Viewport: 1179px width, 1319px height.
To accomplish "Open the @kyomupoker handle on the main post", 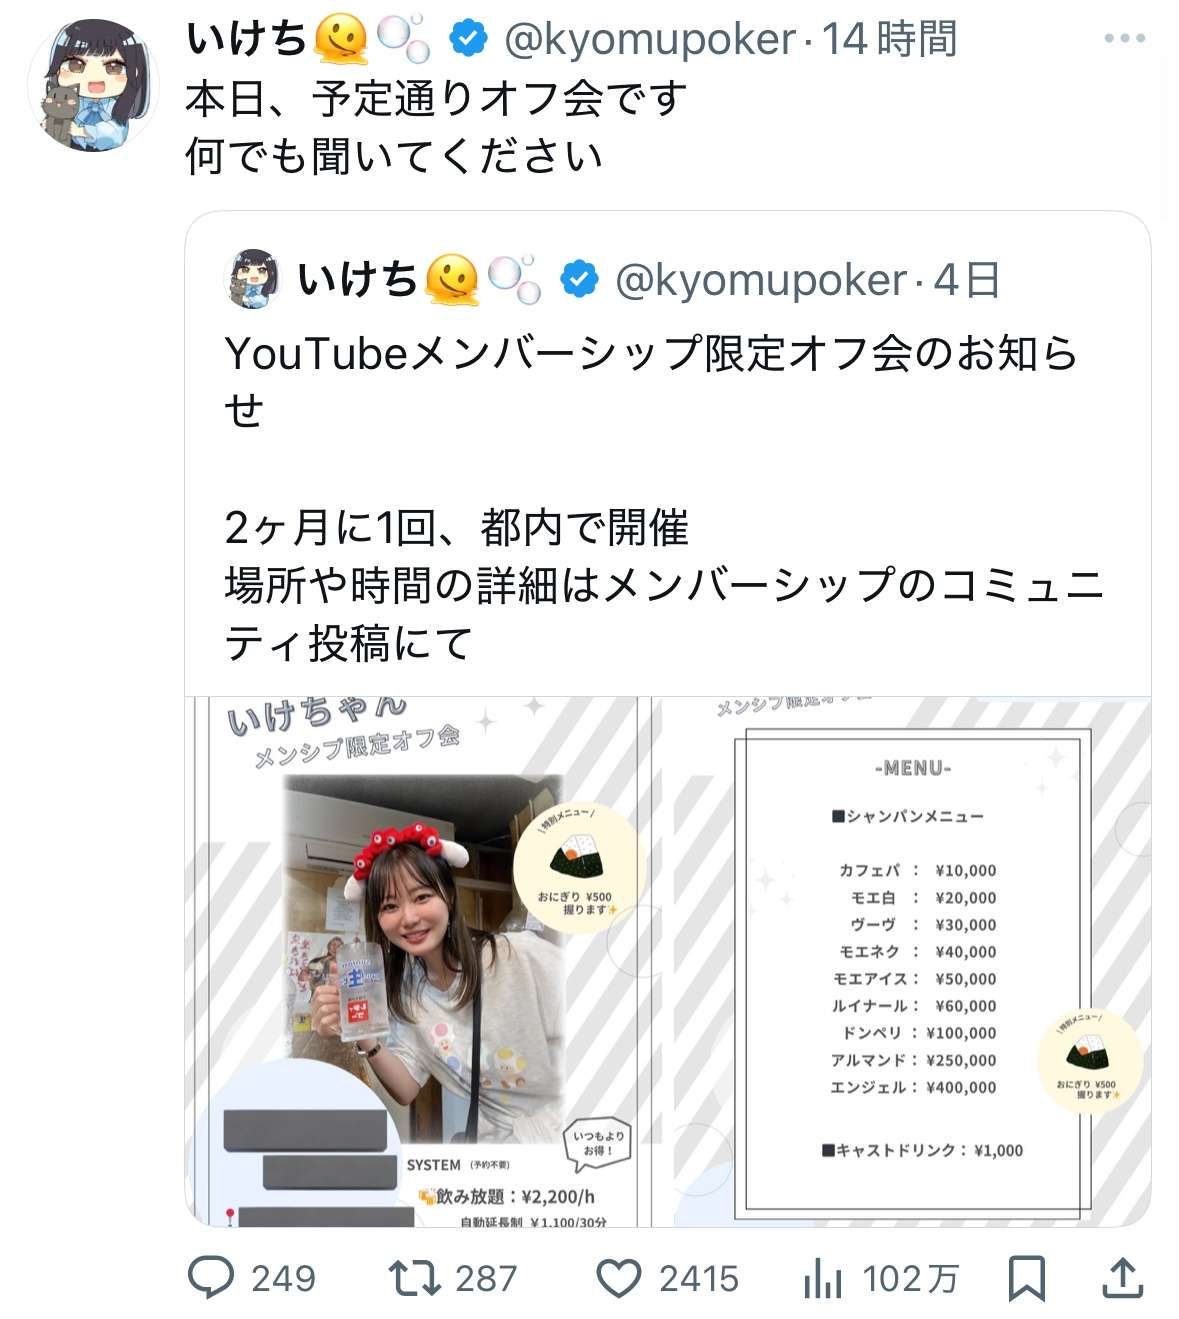I will click(649, 39).
